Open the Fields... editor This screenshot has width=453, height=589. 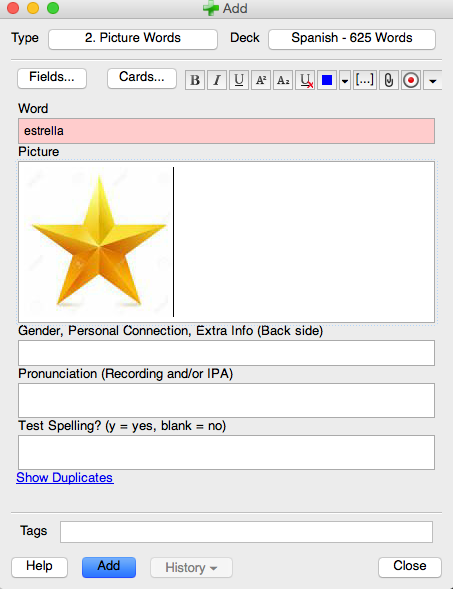(x=52, y=78)
